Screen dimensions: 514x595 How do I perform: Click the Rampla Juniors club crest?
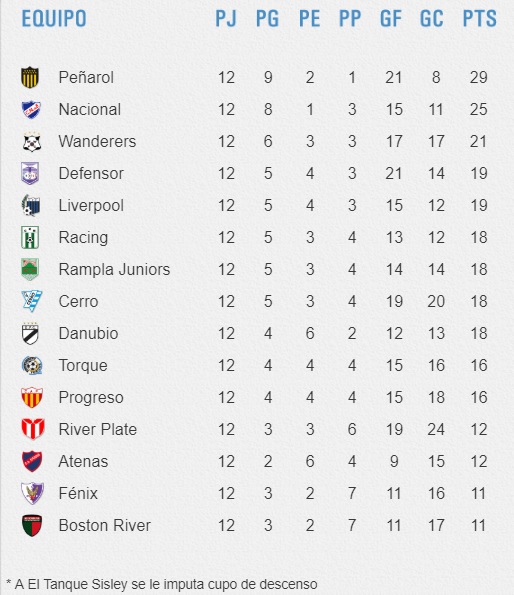tap(30, 269)
